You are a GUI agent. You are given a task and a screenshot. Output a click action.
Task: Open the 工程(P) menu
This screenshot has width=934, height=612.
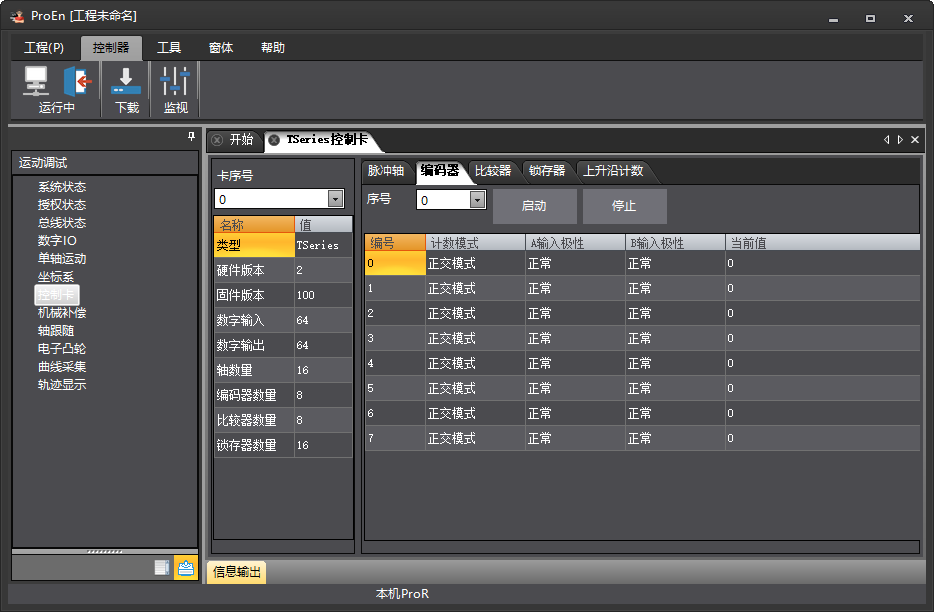tap(44, 48)
